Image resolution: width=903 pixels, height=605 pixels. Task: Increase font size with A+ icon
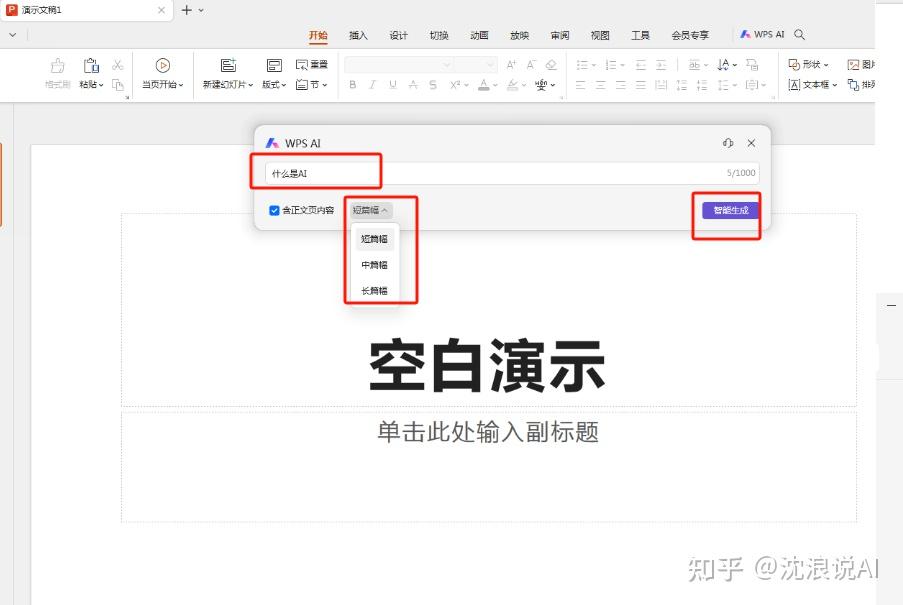click(x=511, y=64)
